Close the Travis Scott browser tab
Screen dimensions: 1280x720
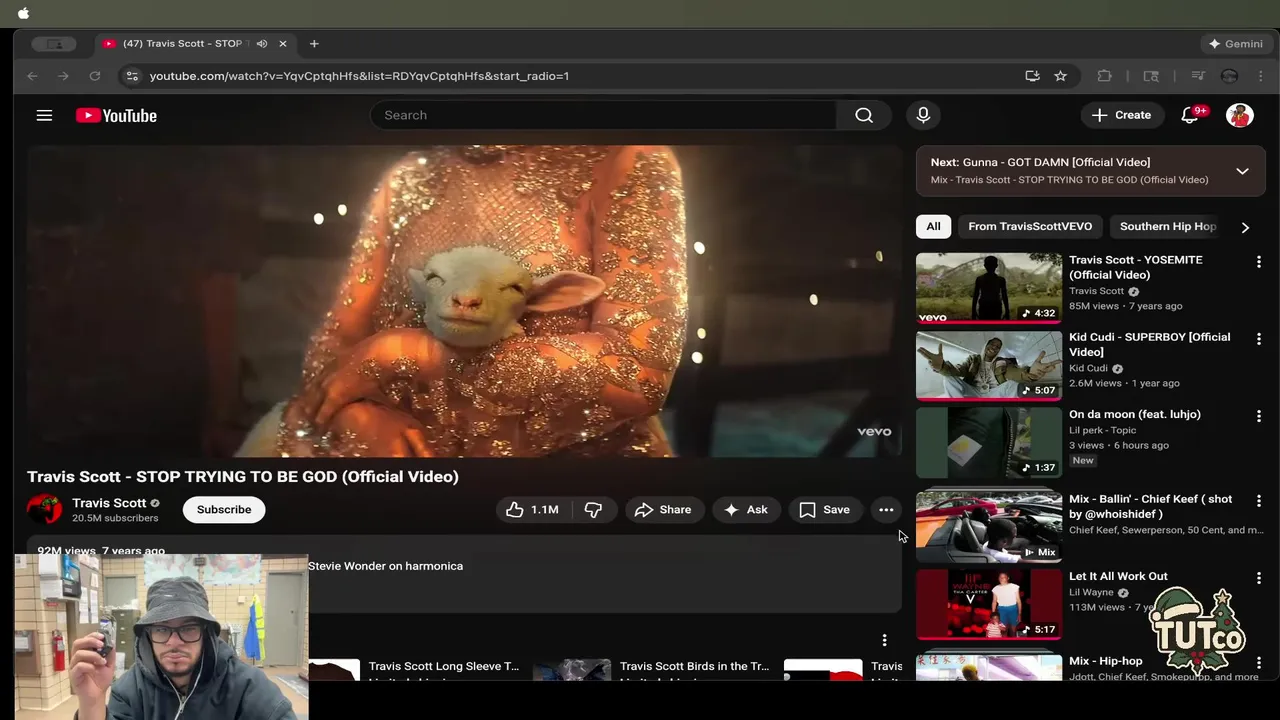(x=283, y=44)
